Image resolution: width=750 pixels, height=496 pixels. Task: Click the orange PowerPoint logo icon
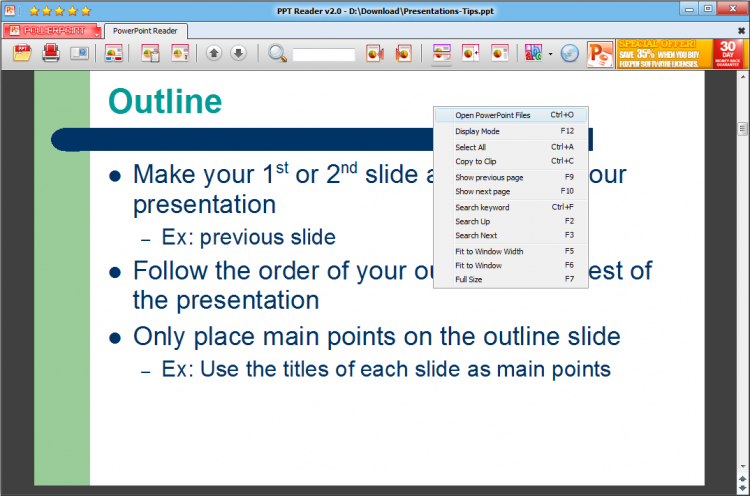click(x=600, y=54)
